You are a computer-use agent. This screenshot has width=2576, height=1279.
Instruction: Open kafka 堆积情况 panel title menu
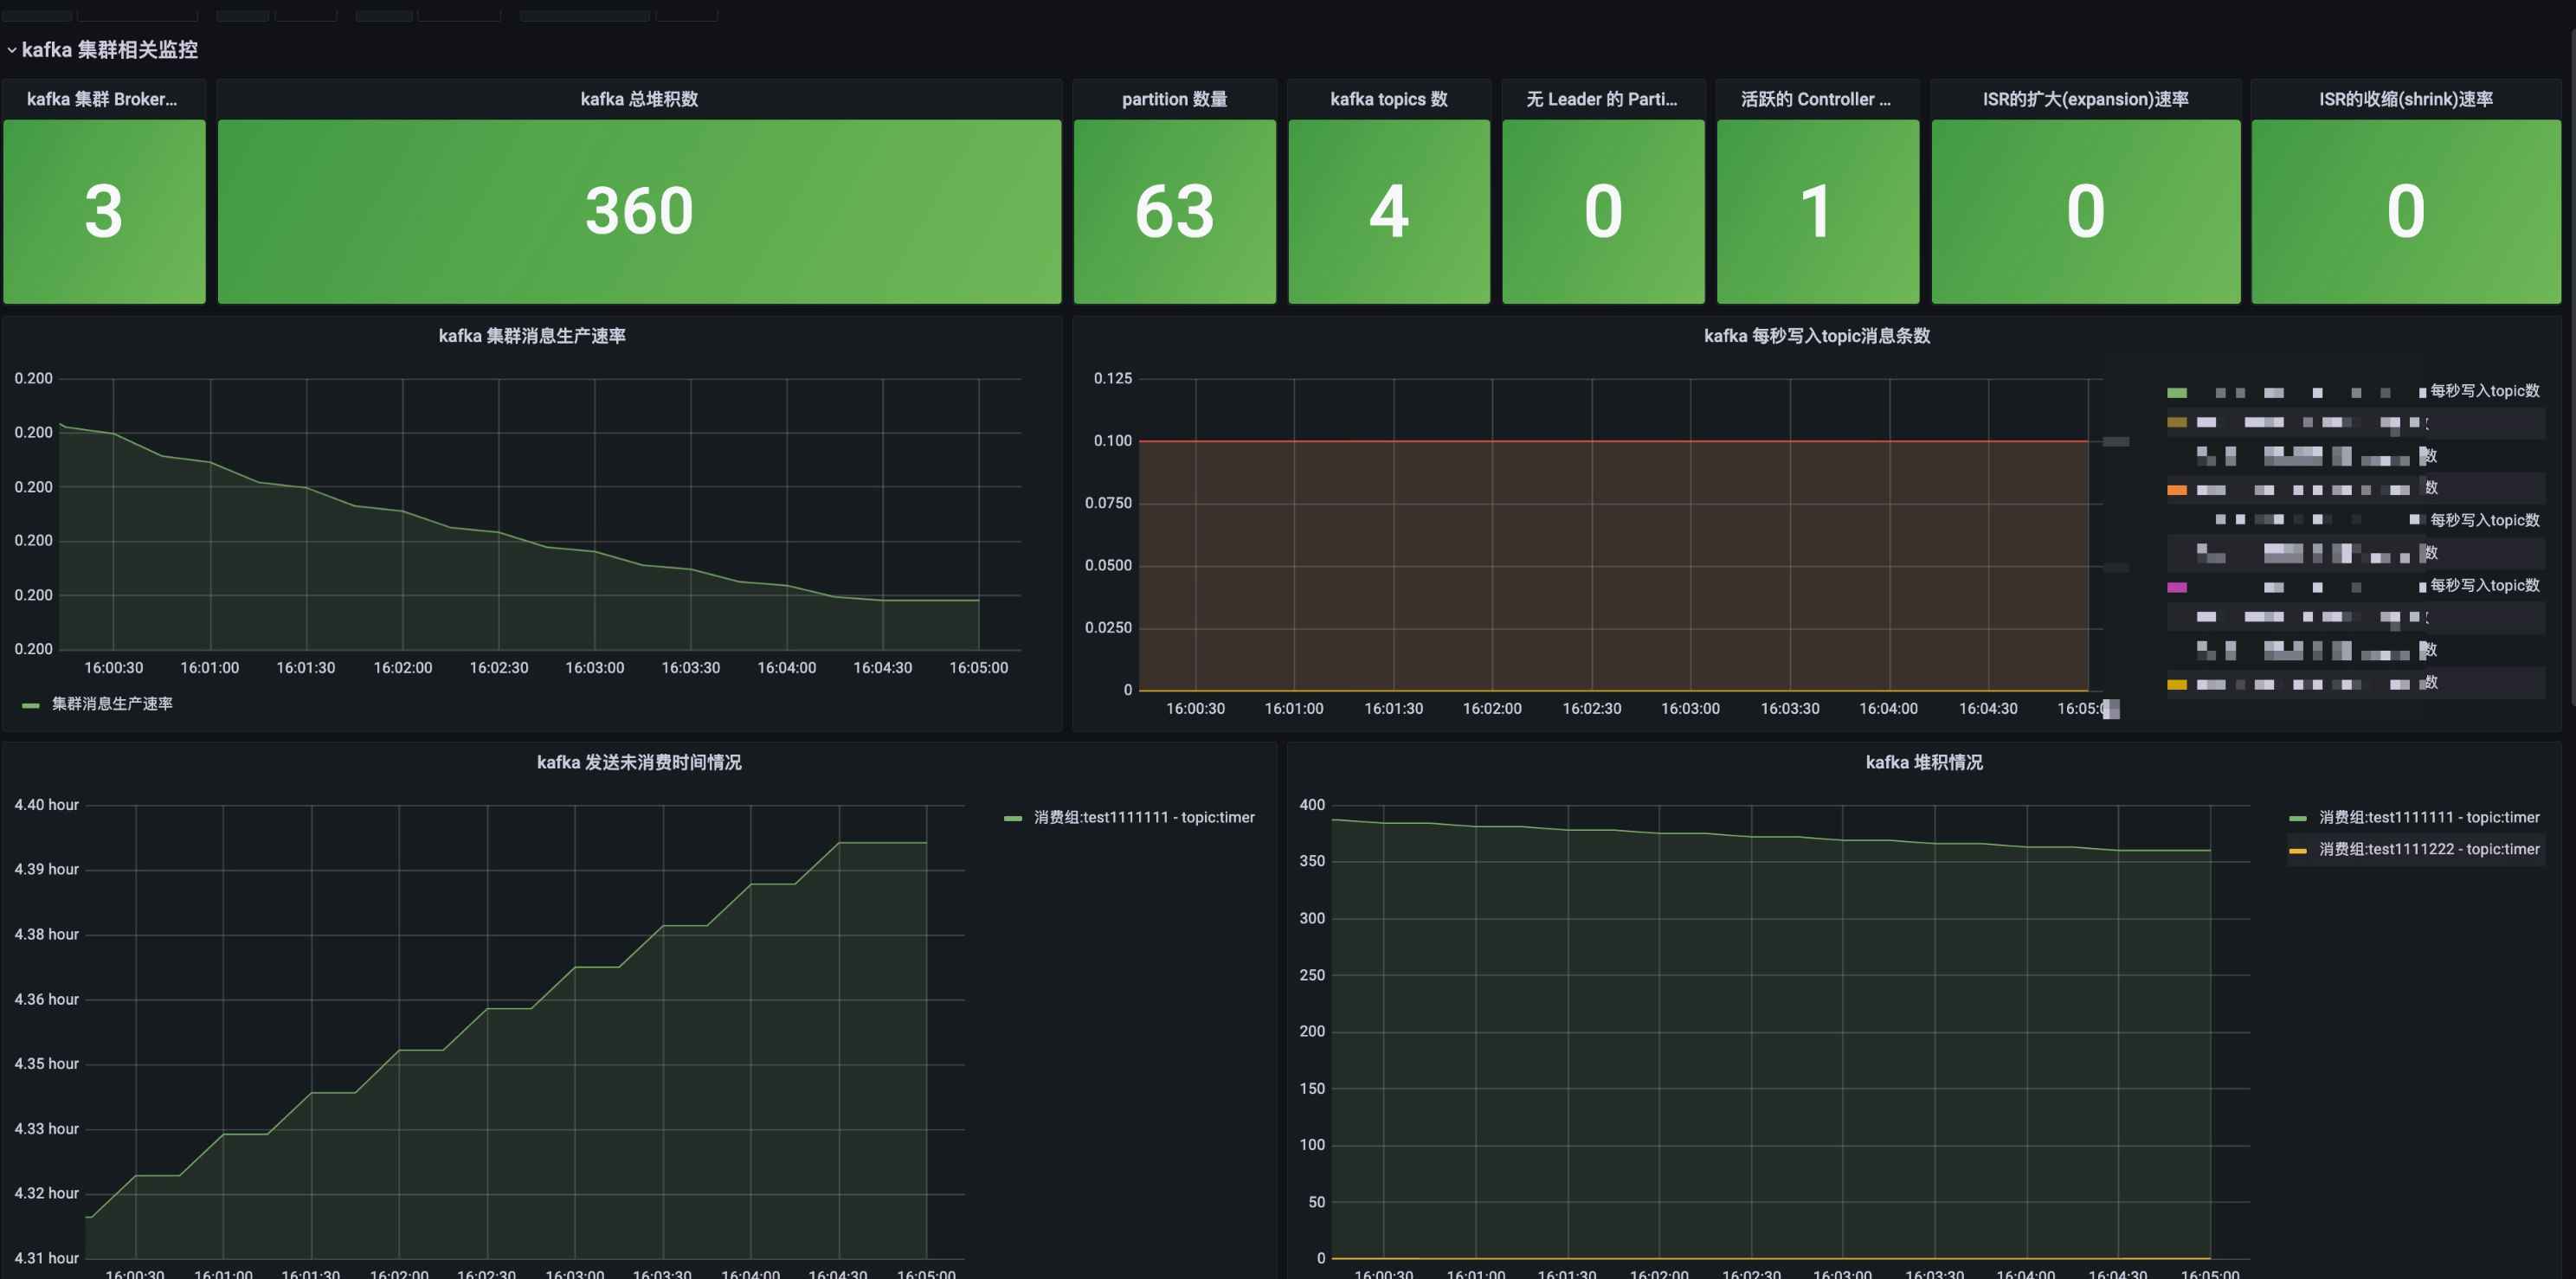(1923, 762)
